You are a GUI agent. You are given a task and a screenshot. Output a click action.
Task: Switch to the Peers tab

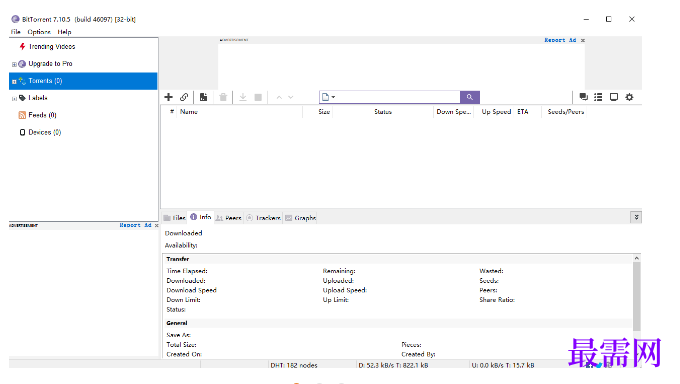tap(229, 218)
